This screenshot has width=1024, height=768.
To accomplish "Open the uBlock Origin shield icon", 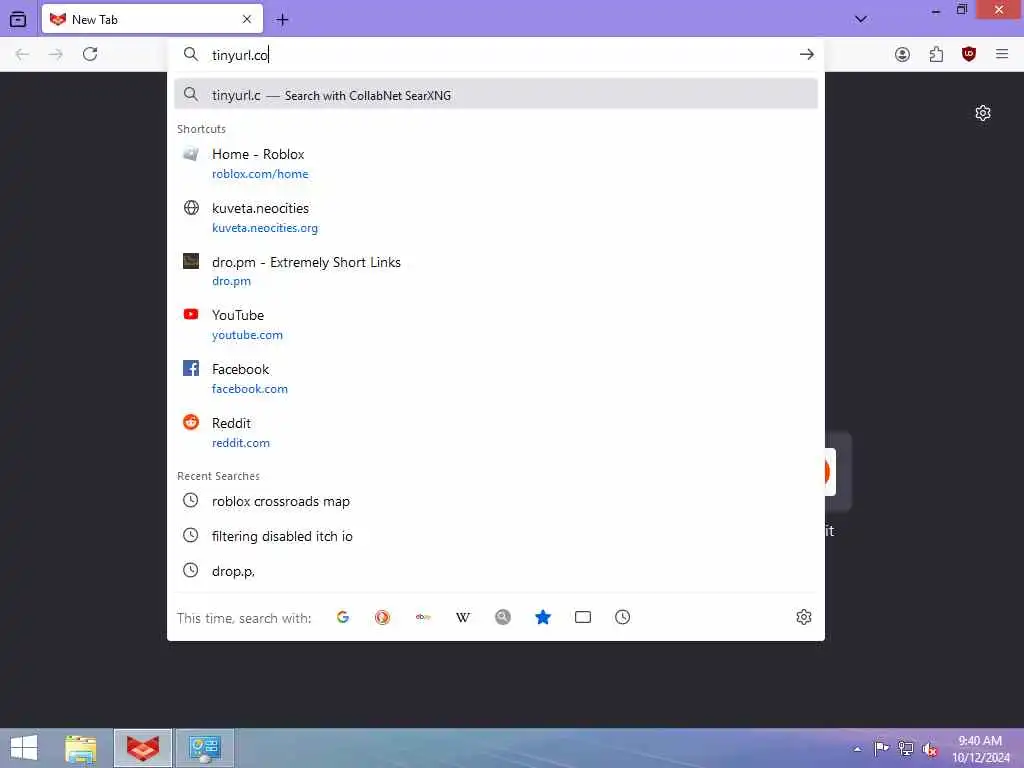I will tap(969, 54).
